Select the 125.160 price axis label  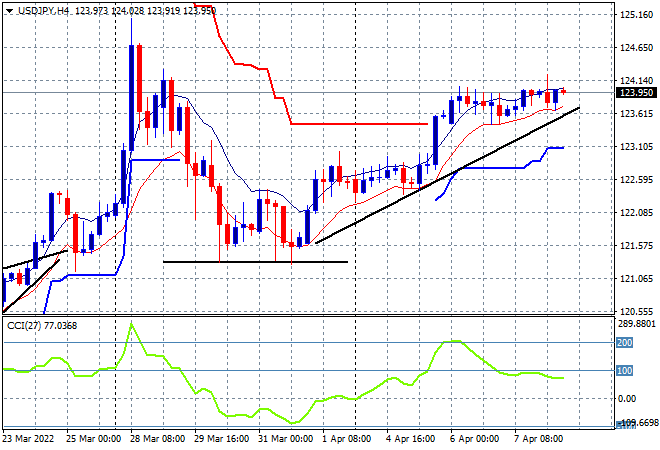click(x=636, y=15)
